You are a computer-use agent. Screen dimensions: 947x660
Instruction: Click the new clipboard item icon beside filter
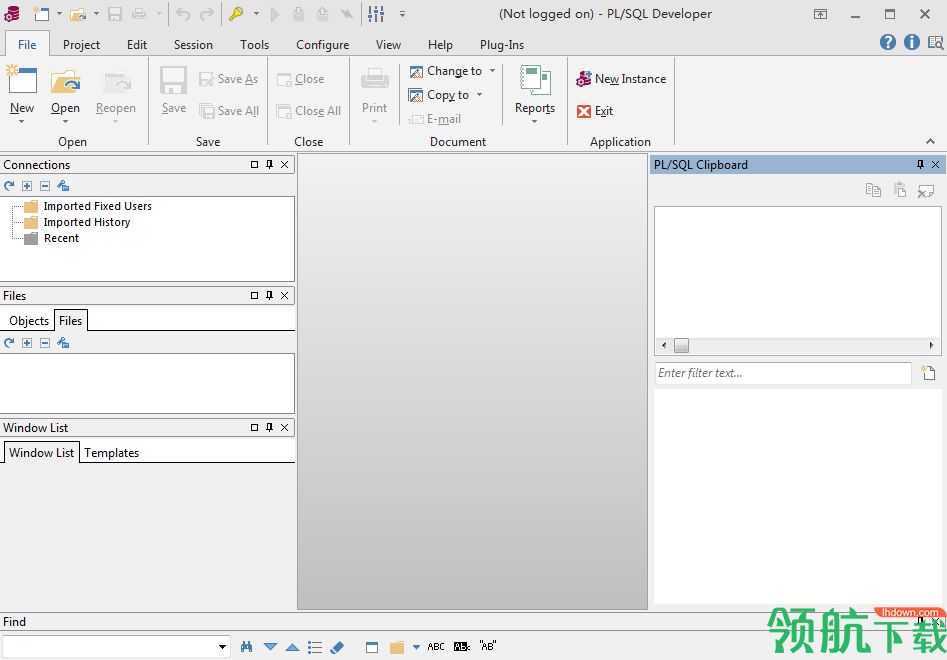point(928,373)
